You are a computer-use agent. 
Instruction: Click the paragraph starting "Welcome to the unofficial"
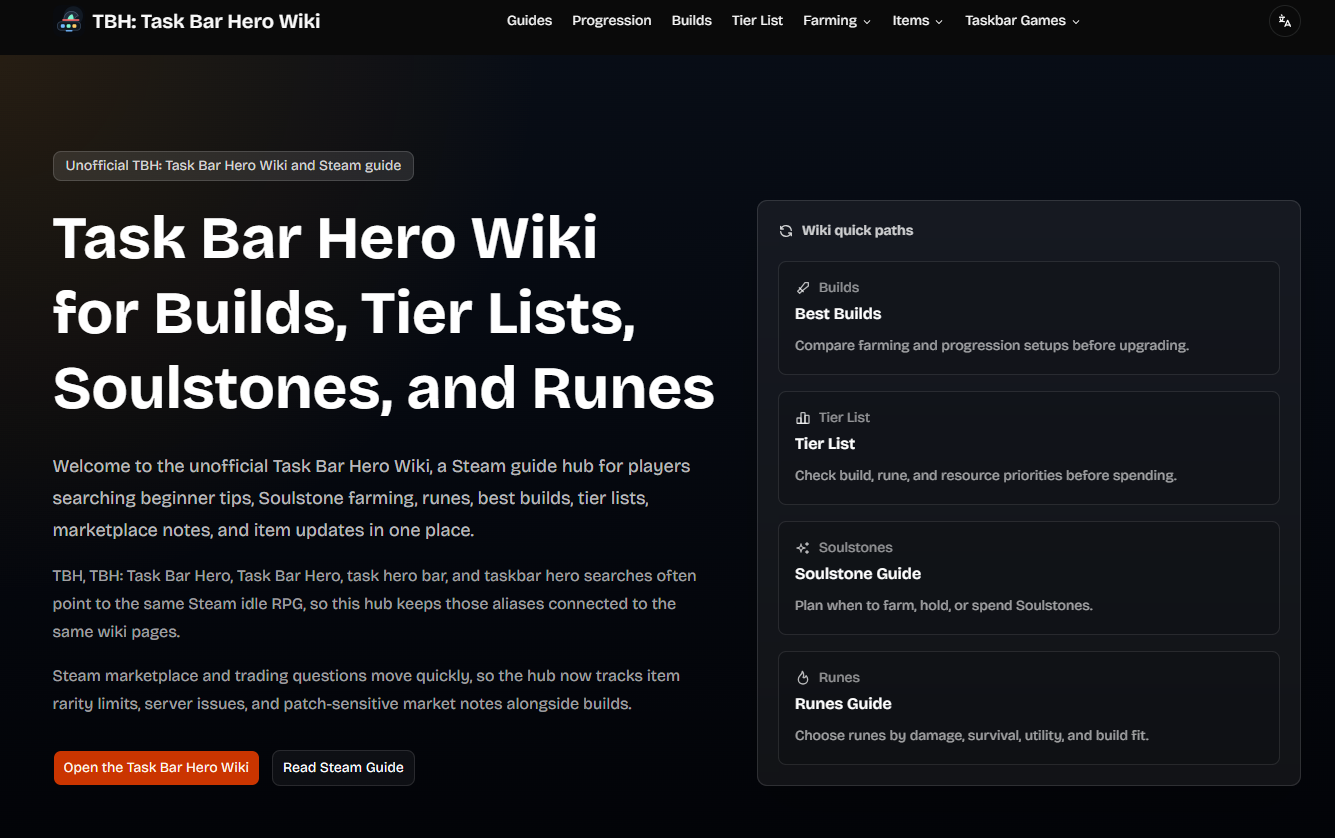372,498
